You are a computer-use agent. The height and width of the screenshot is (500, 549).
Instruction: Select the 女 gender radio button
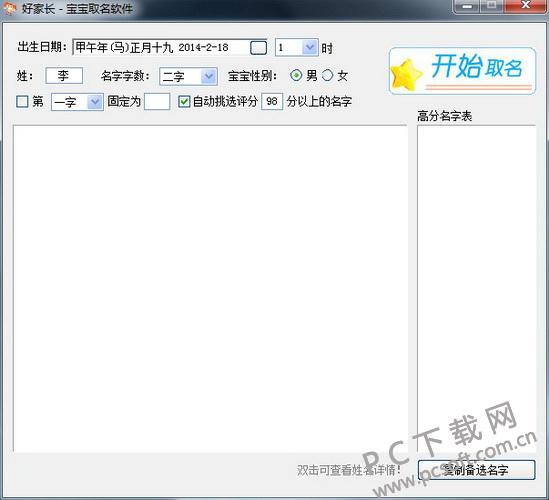pyautogui.click(x=327, y=75)
